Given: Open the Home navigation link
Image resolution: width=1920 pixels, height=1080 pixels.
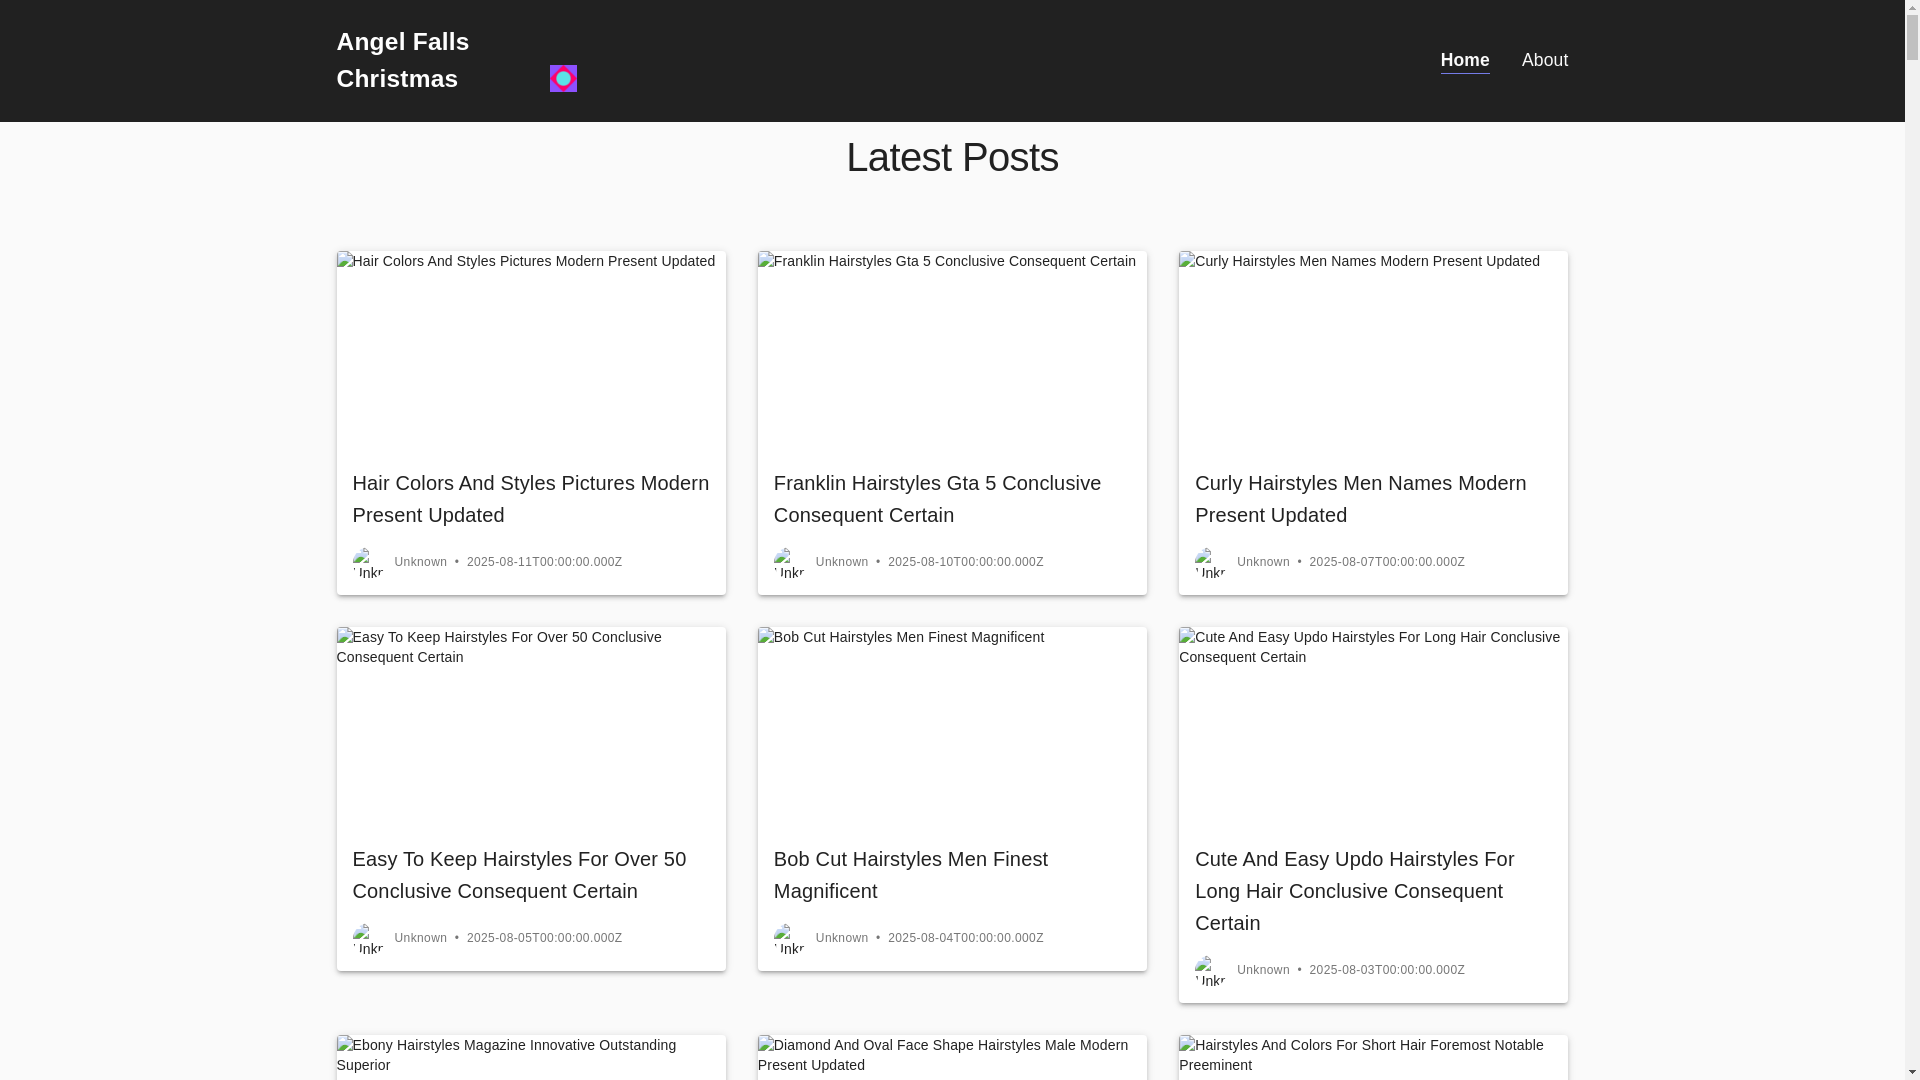Looking at the screenshot, I should 1465,60.
